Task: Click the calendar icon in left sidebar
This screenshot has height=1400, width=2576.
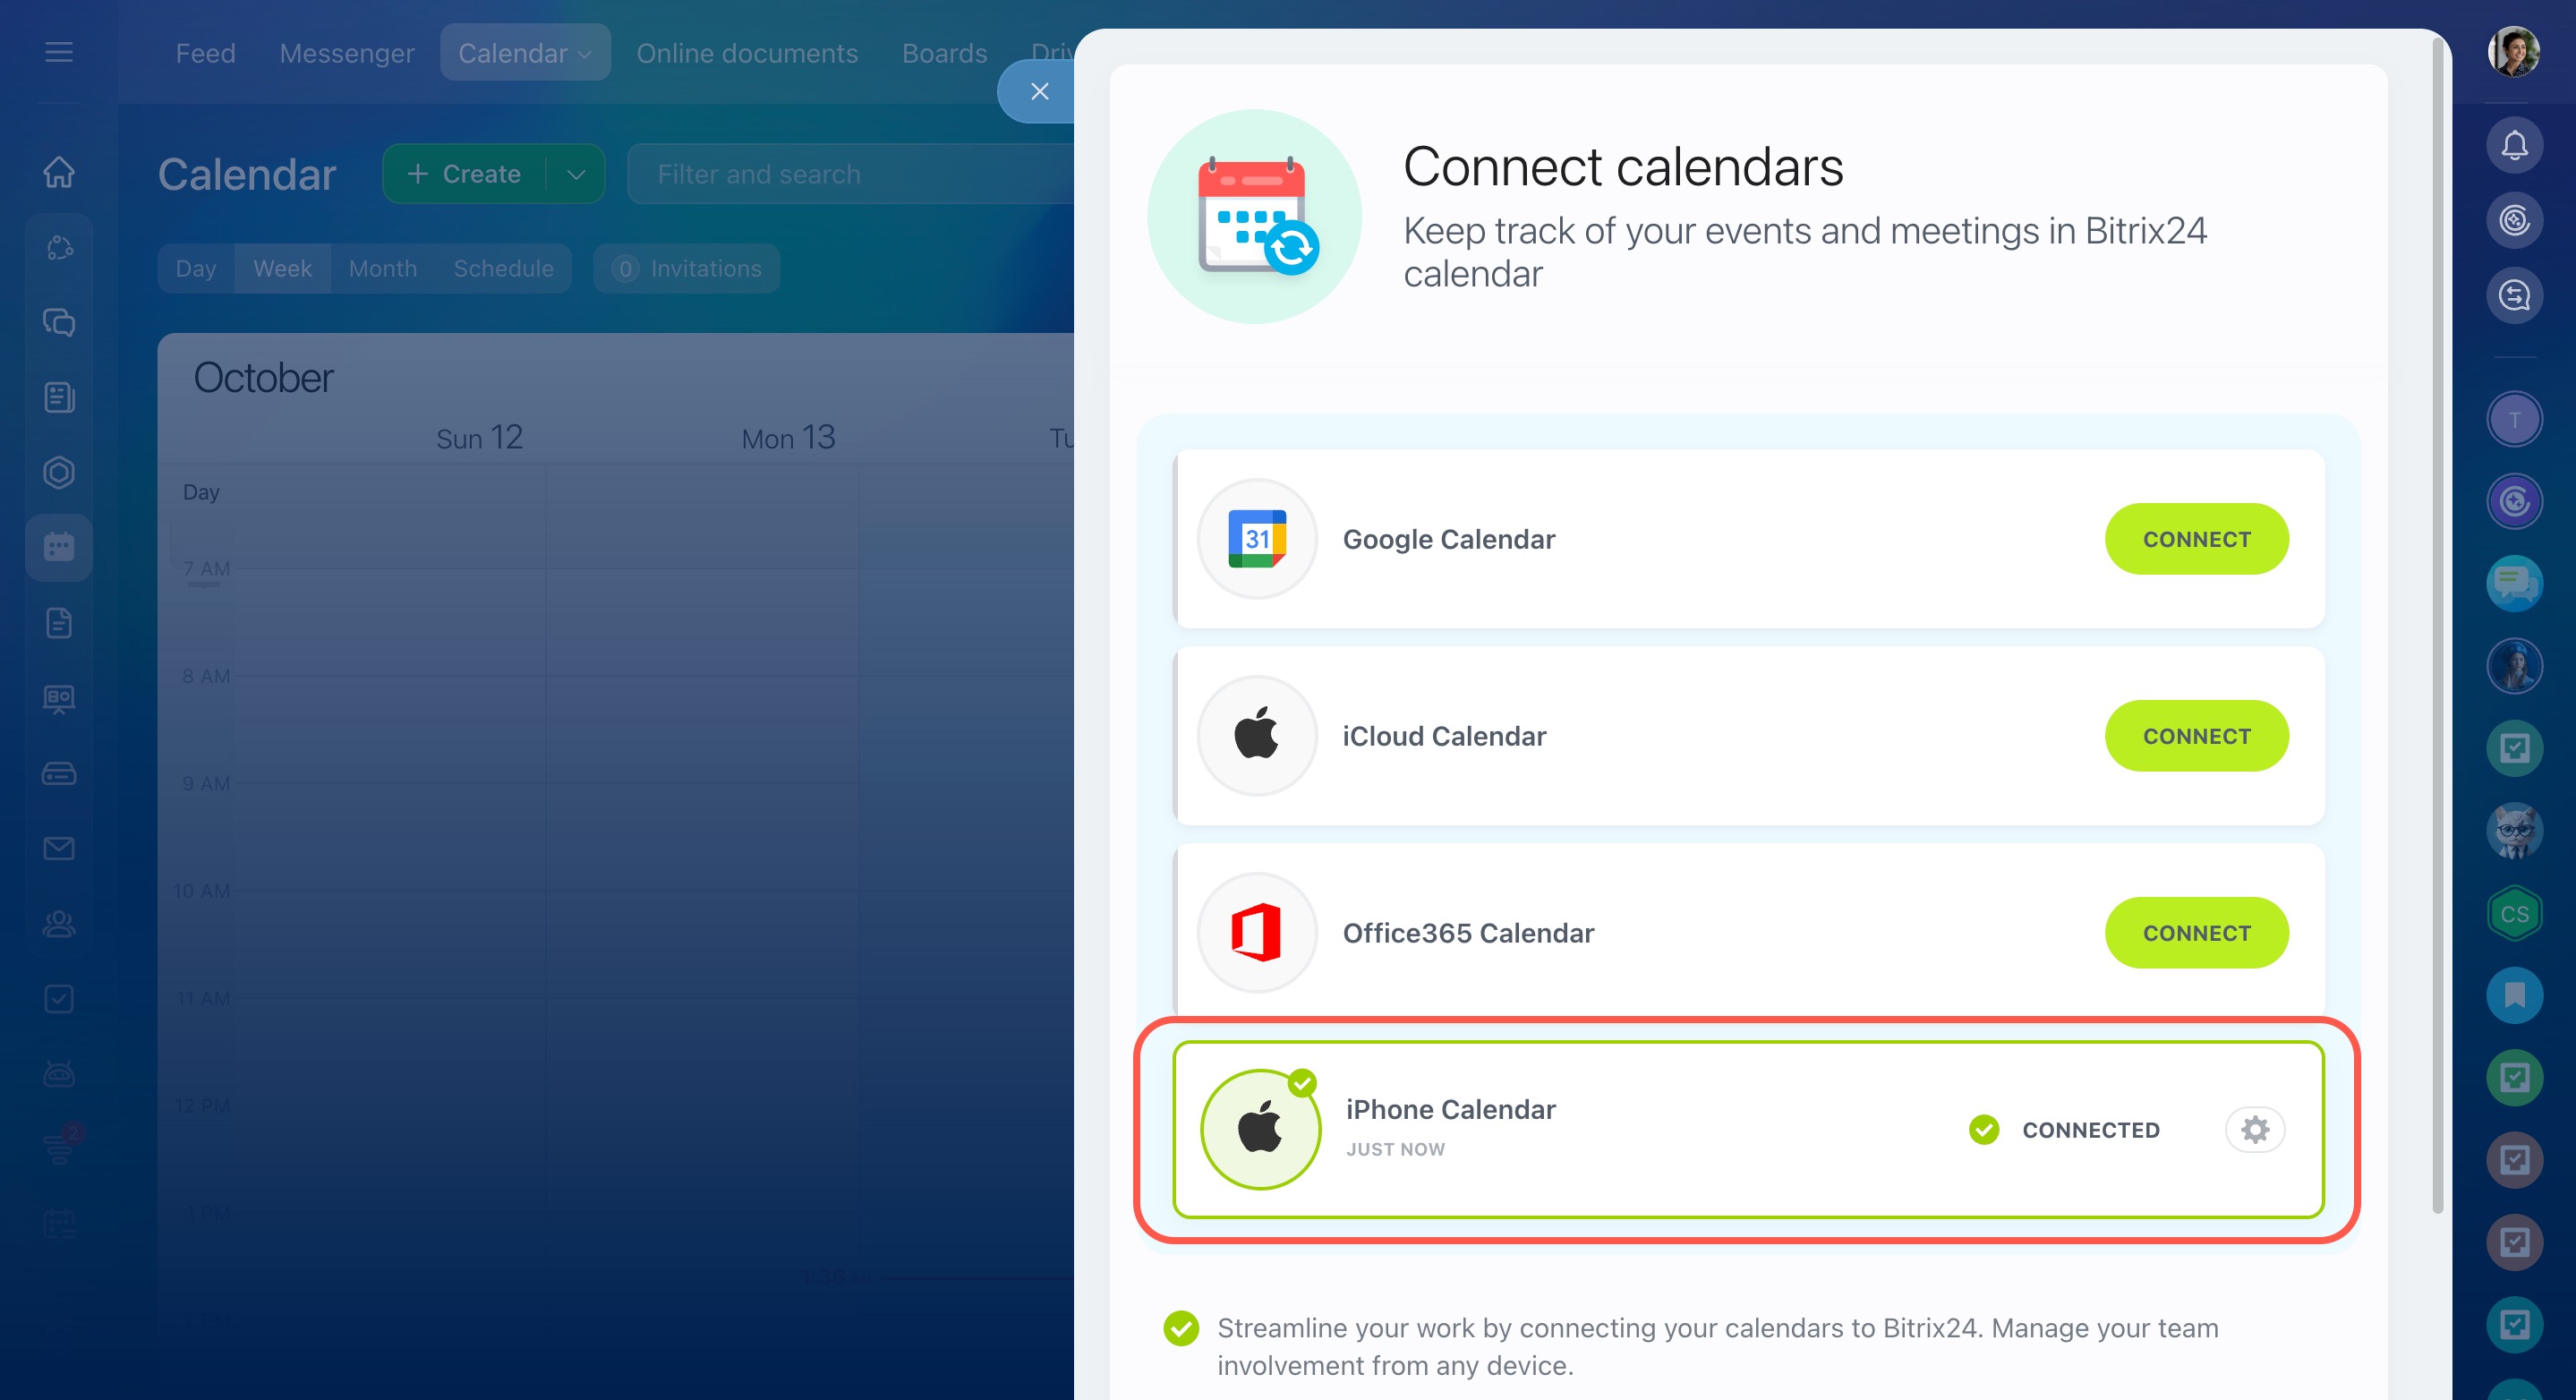Action: [x=59, y=547]
